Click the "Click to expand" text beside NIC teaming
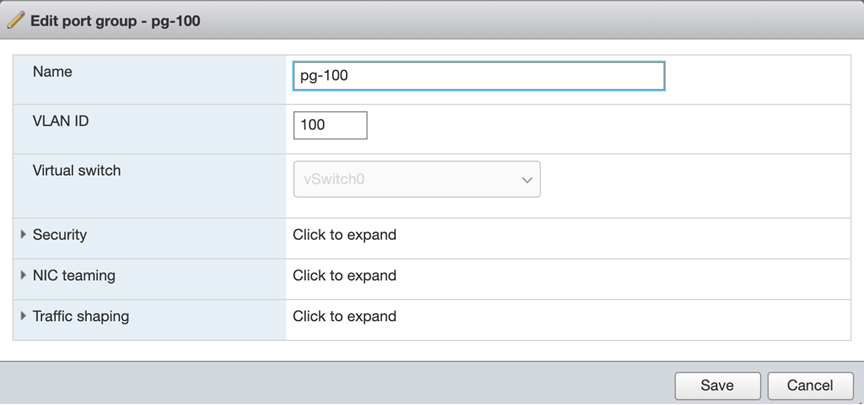The width and height of the screenshot is (864, 405). click(x=344, y=275)
